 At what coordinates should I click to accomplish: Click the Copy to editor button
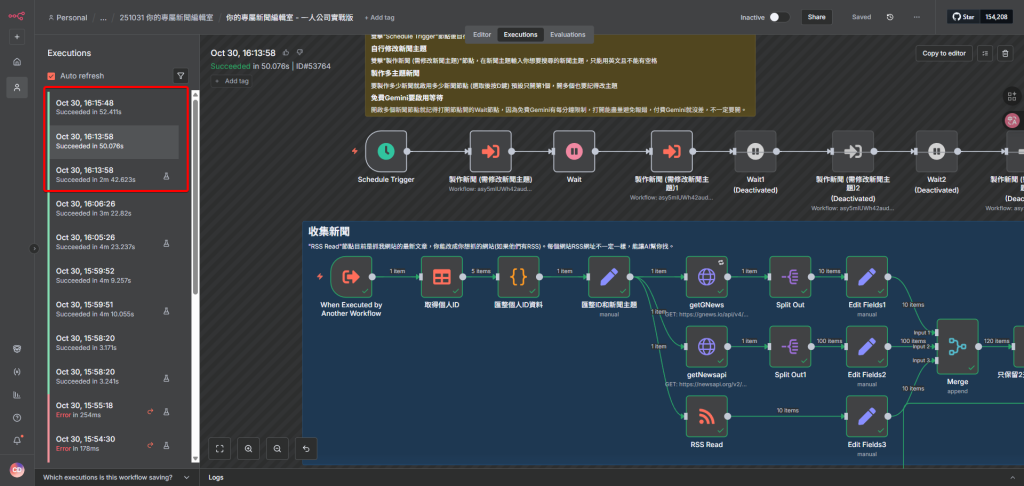pos(944,54)
